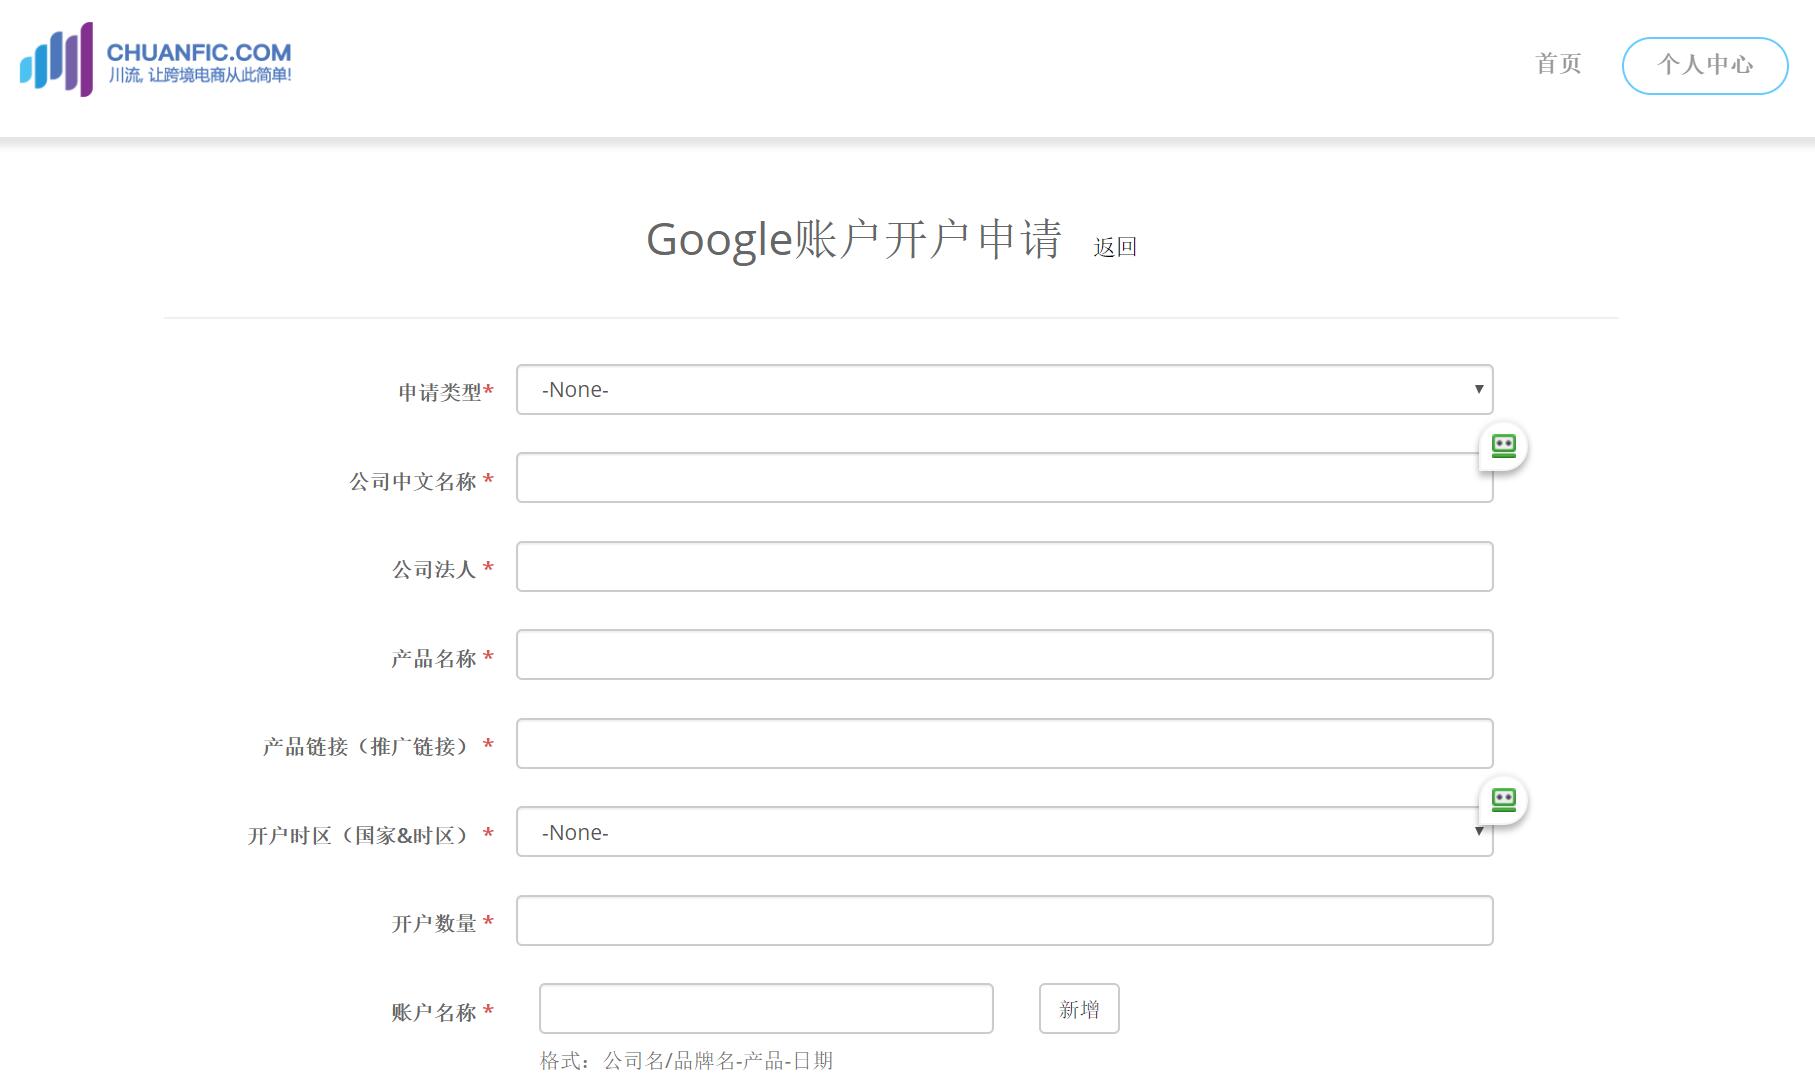1815x1090 pixels.
Task: Click the 申请类型 field label
Action: click(446, 392)
